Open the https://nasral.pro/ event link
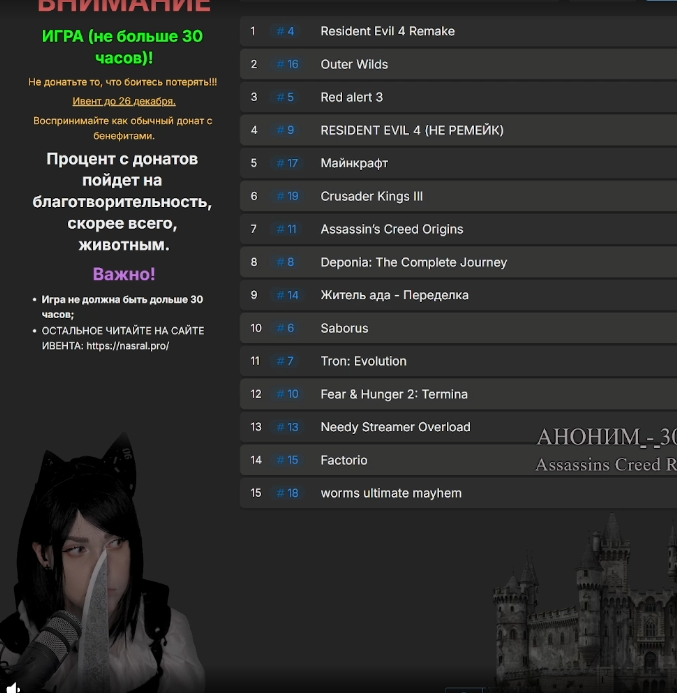 coord(128,346)
